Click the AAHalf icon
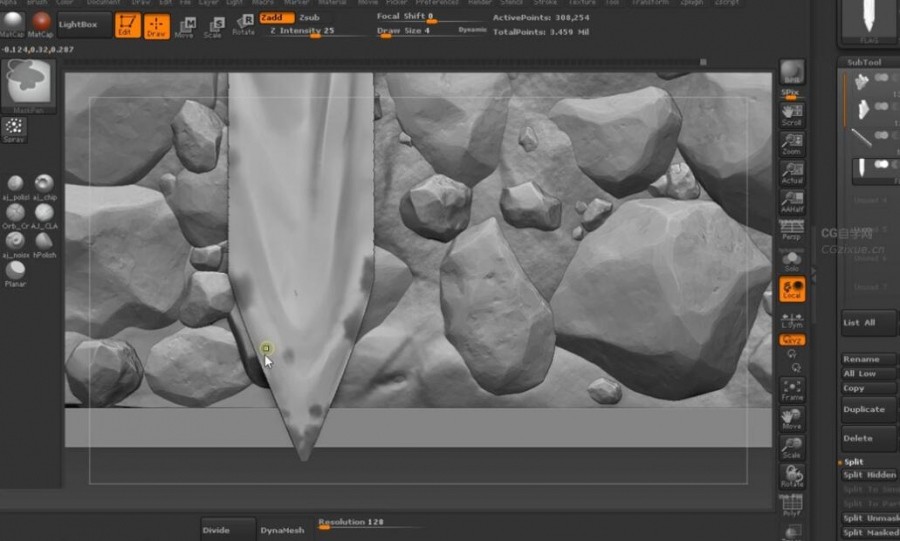This screenshot has width=900, height=541. [792, 202]
